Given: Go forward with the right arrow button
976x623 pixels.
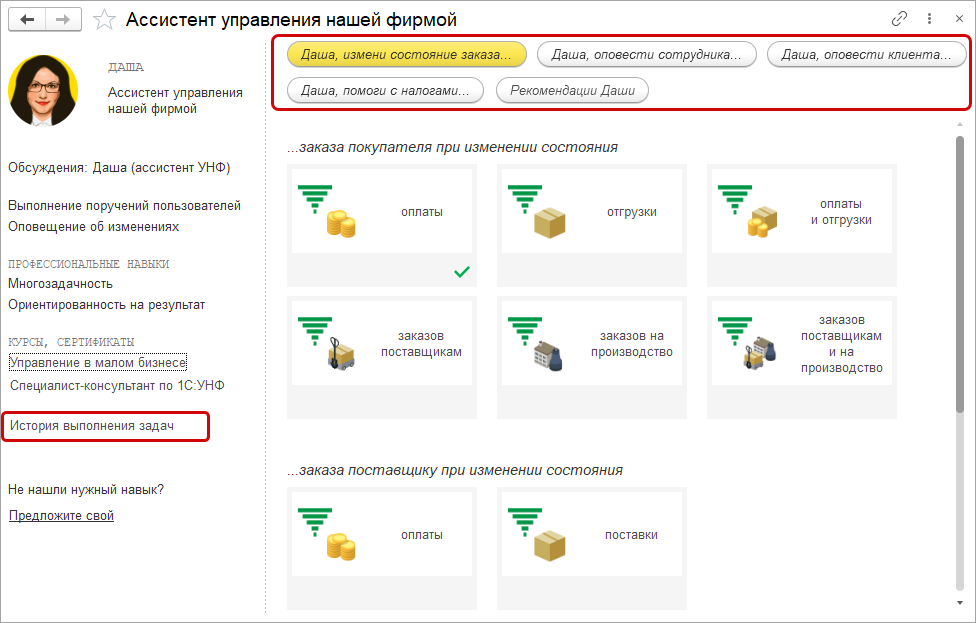Looking at the screenshot, I should pos(63,20).
